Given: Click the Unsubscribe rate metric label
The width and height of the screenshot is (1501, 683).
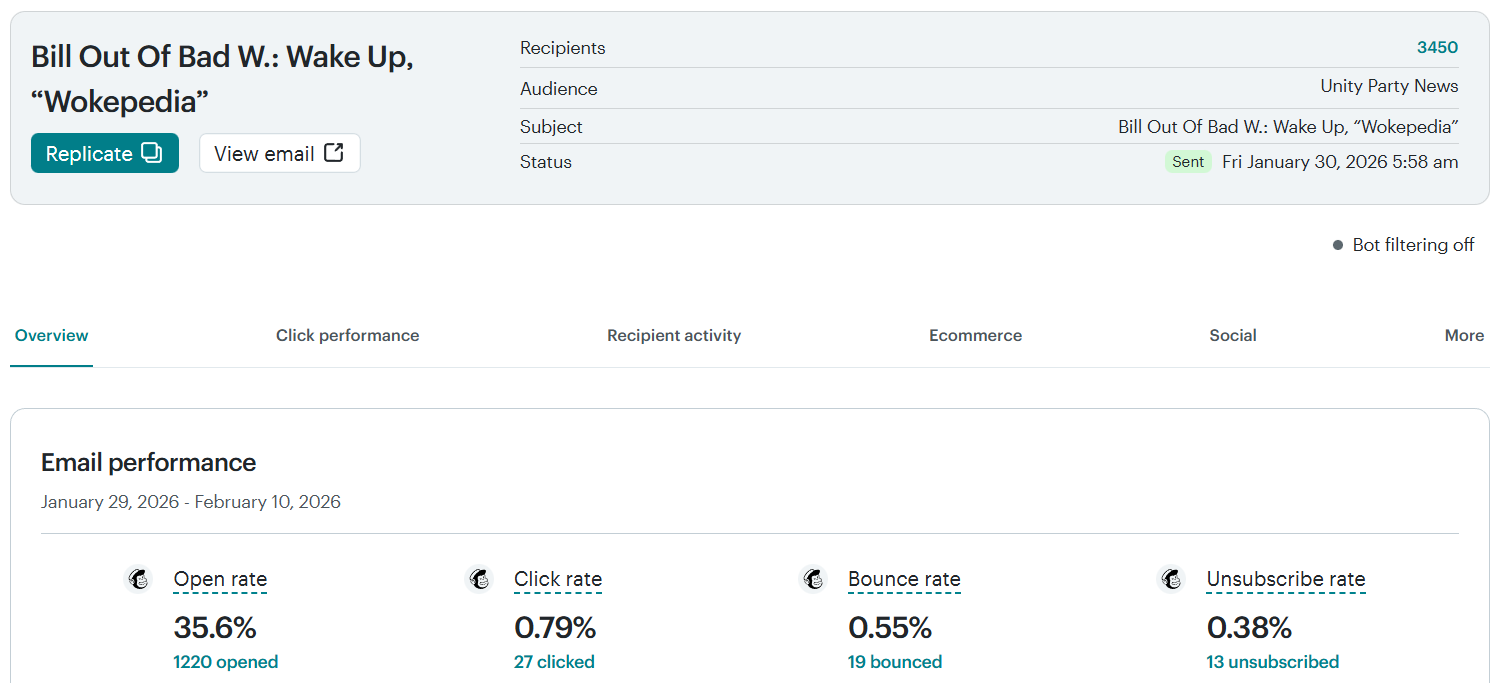Looking at the screenshot, I should click(x=1285, y=579).
